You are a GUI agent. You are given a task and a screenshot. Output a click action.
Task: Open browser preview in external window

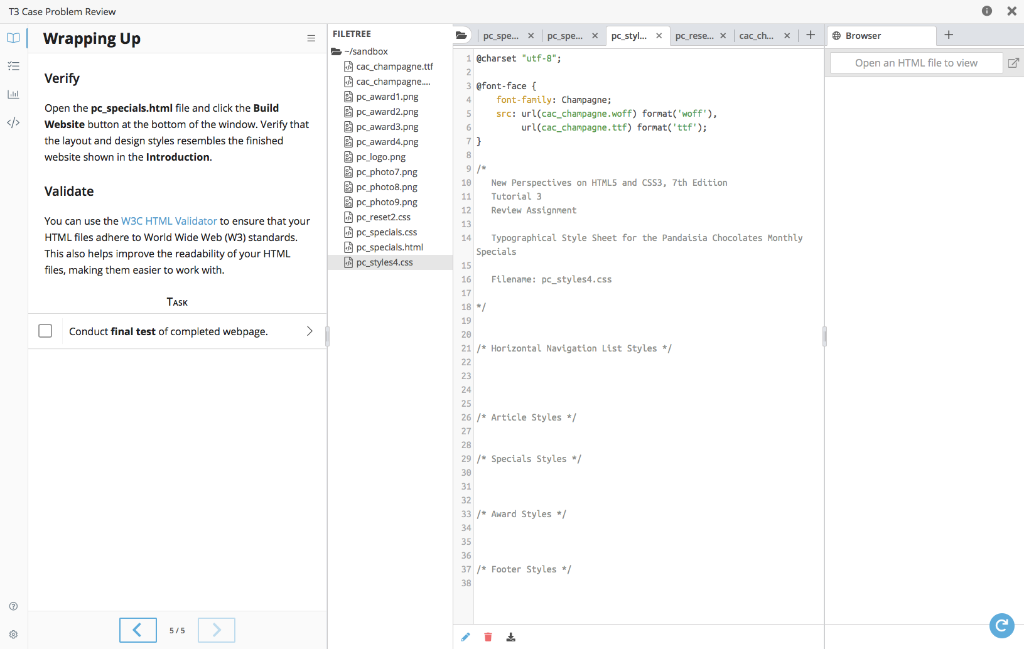tap(1013, 63)
